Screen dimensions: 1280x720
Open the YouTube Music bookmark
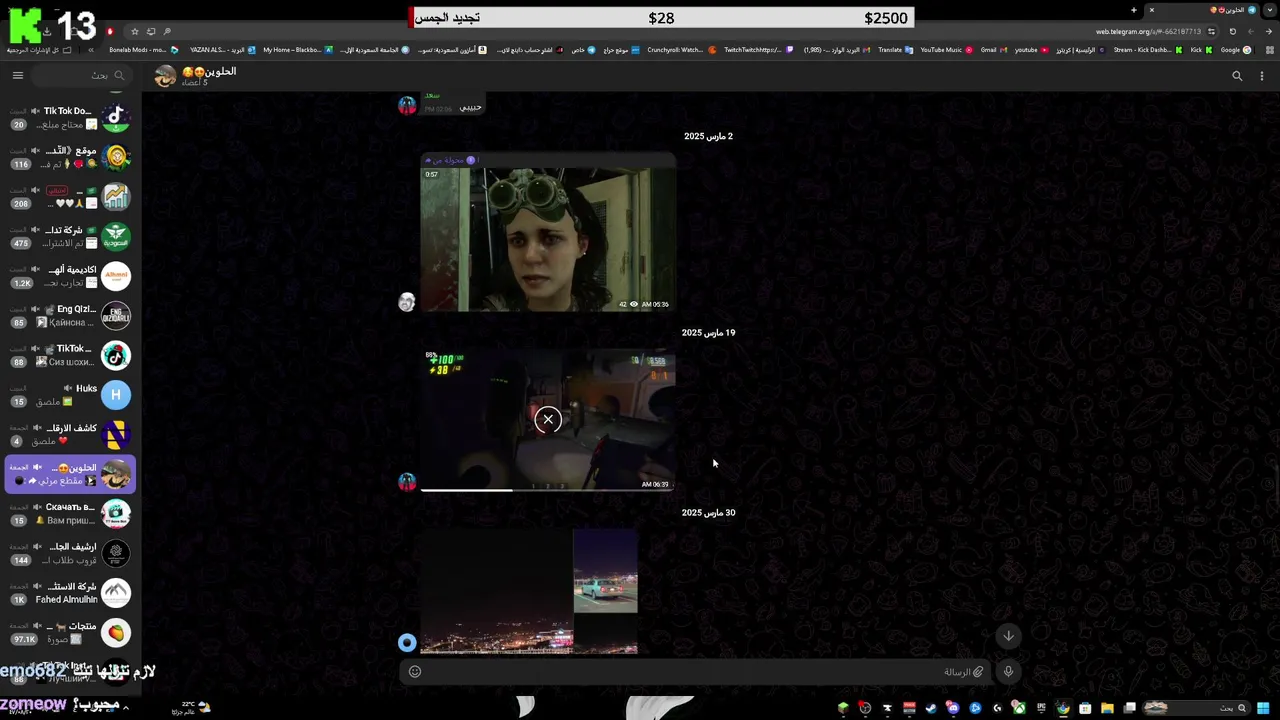[946, 50]
